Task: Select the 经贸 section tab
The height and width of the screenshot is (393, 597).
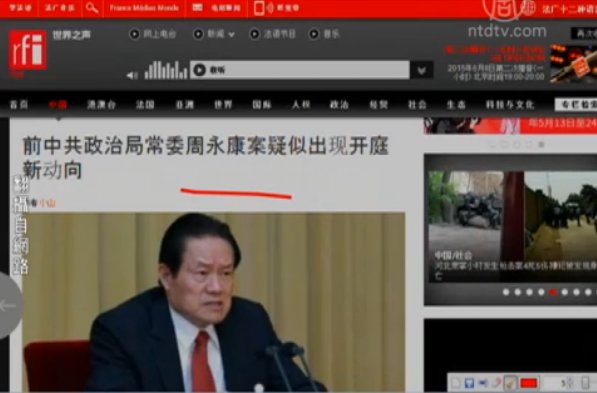Action: pyautogui.click(x=378, y=104)
